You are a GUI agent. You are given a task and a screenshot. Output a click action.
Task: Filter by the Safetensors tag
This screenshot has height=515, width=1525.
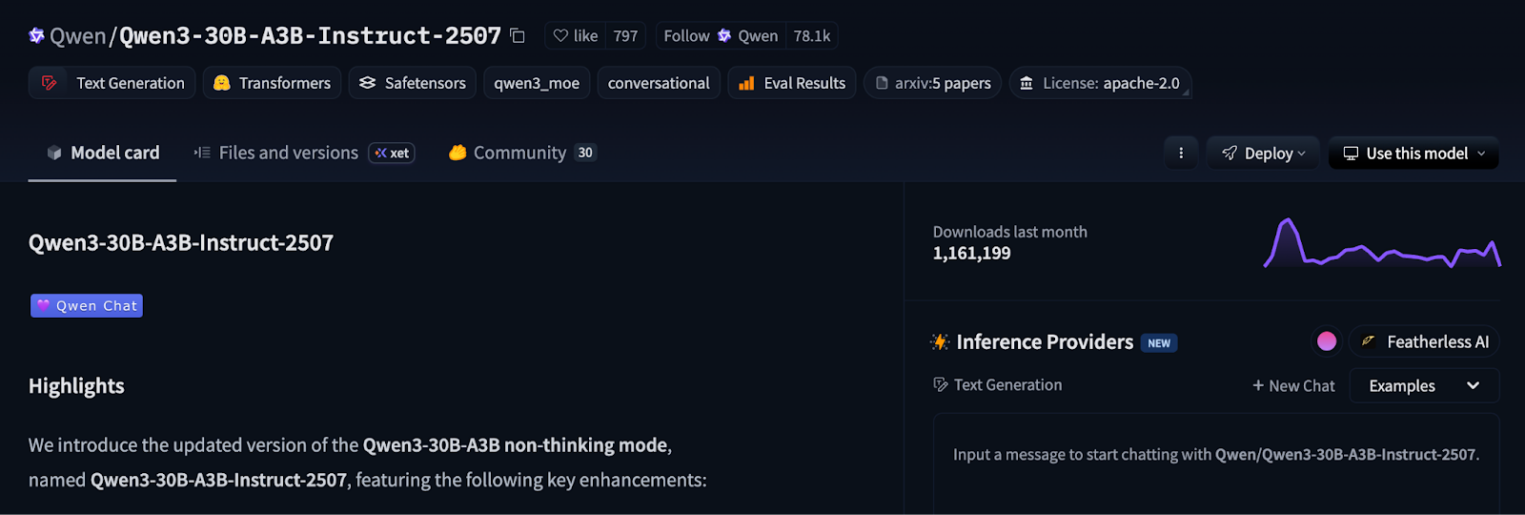tap(412, 83)
